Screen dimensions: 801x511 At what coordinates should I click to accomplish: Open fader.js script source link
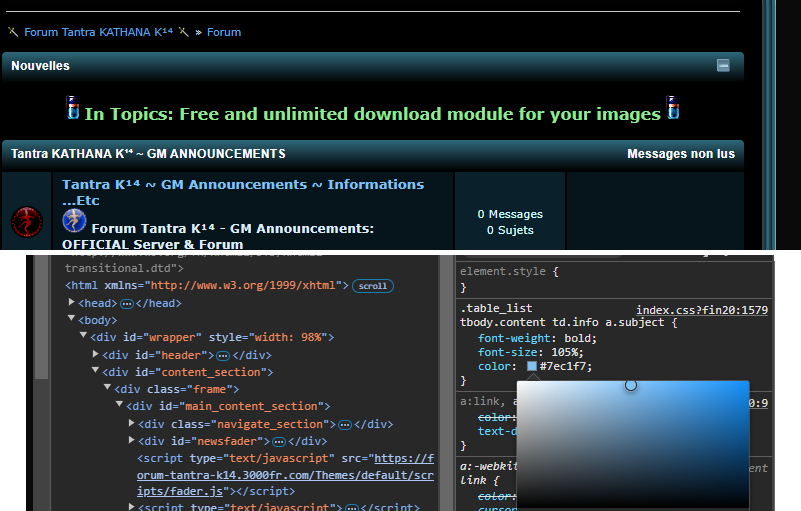[286, 475]
